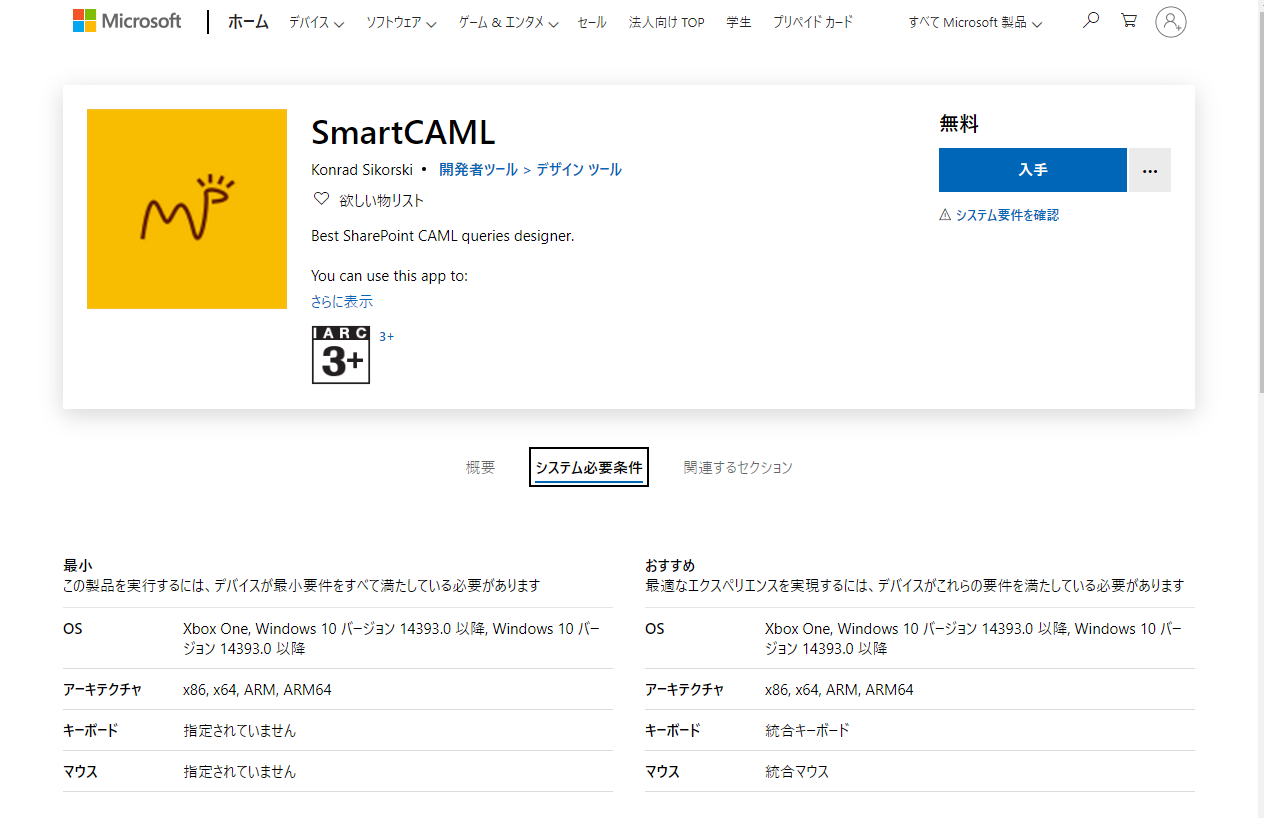Click the SmartCAML title heading
The width and height of the screenshot is (1264, 818).
coord(403,133)
